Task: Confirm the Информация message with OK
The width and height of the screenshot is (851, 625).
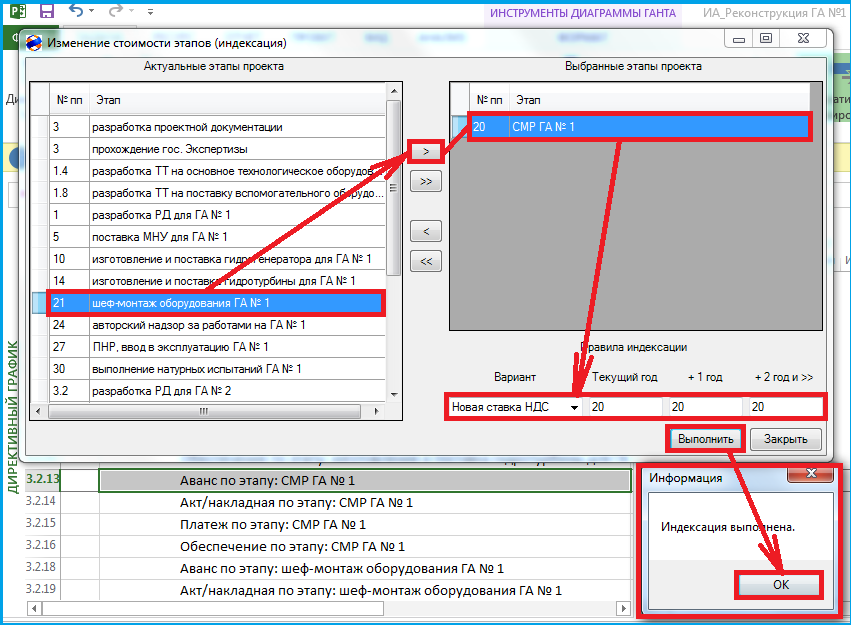Action: 780,585
